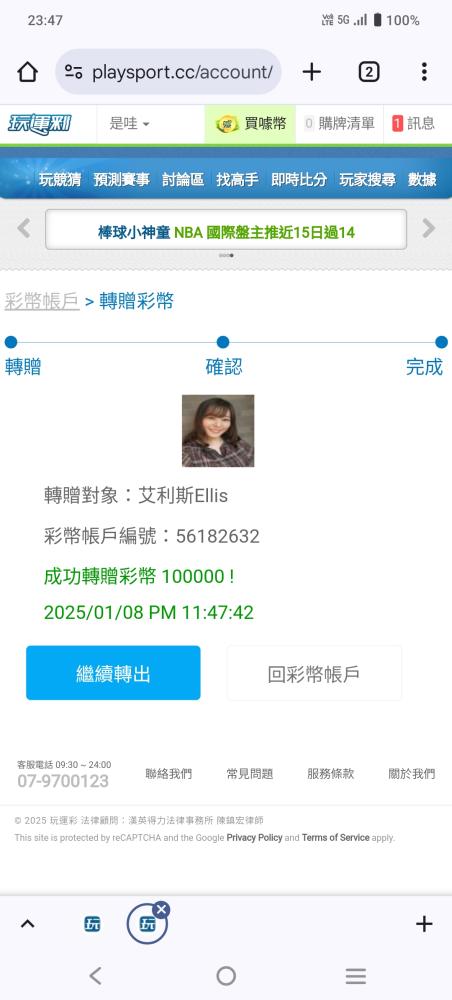Show previous banner with left arrow

point(24,228)
